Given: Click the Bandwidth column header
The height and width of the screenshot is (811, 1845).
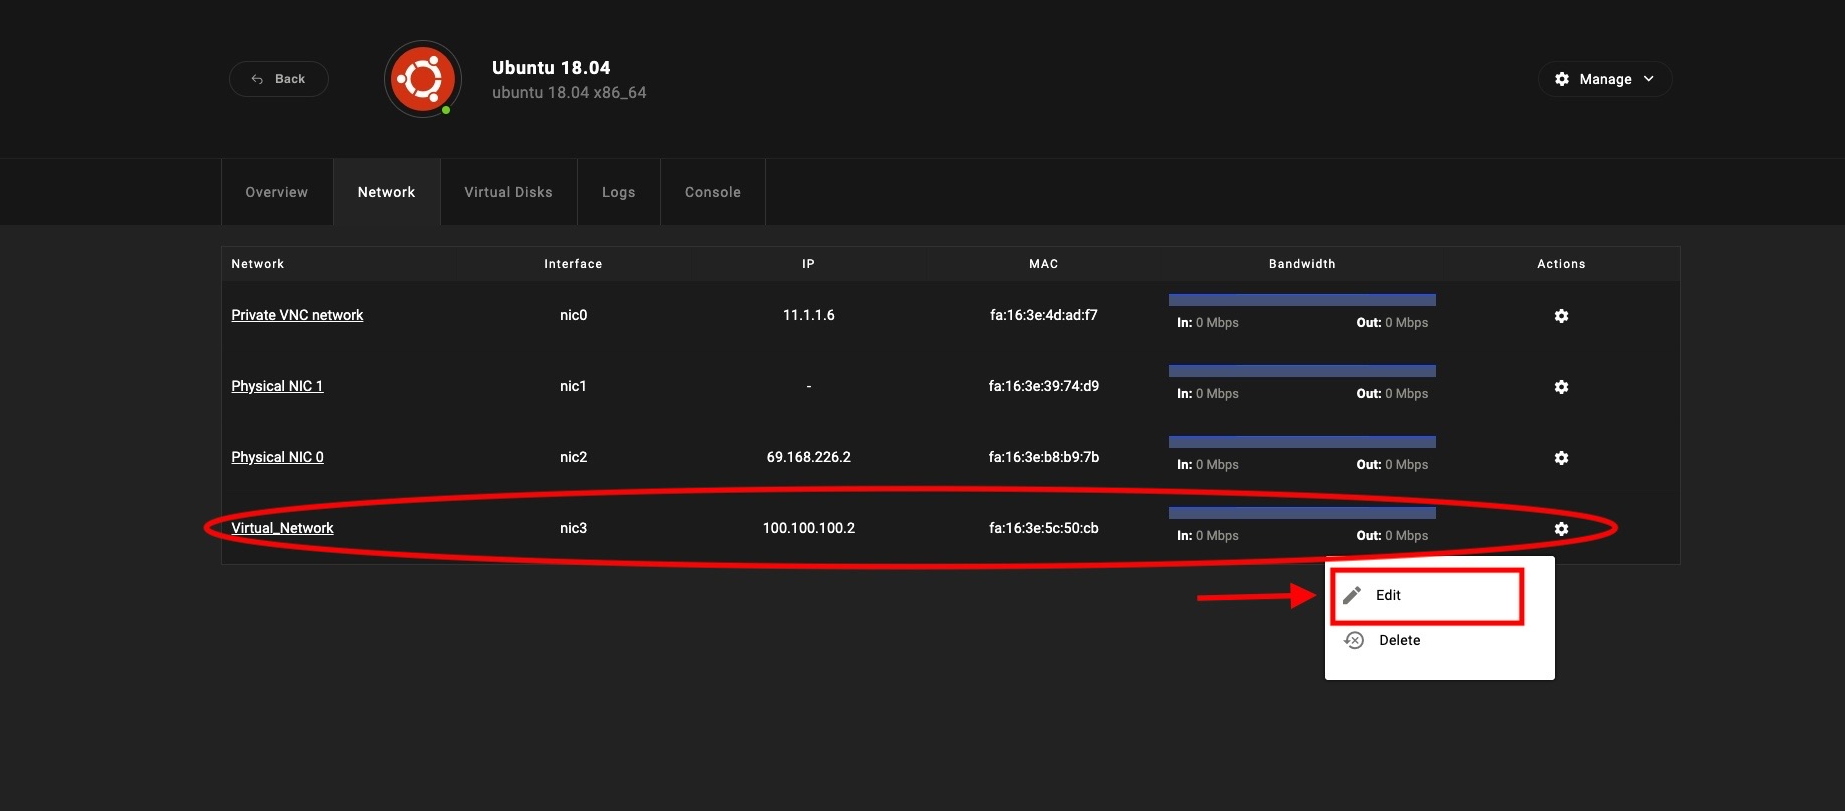Looking at the screenshot, I should pos(1302,264).
